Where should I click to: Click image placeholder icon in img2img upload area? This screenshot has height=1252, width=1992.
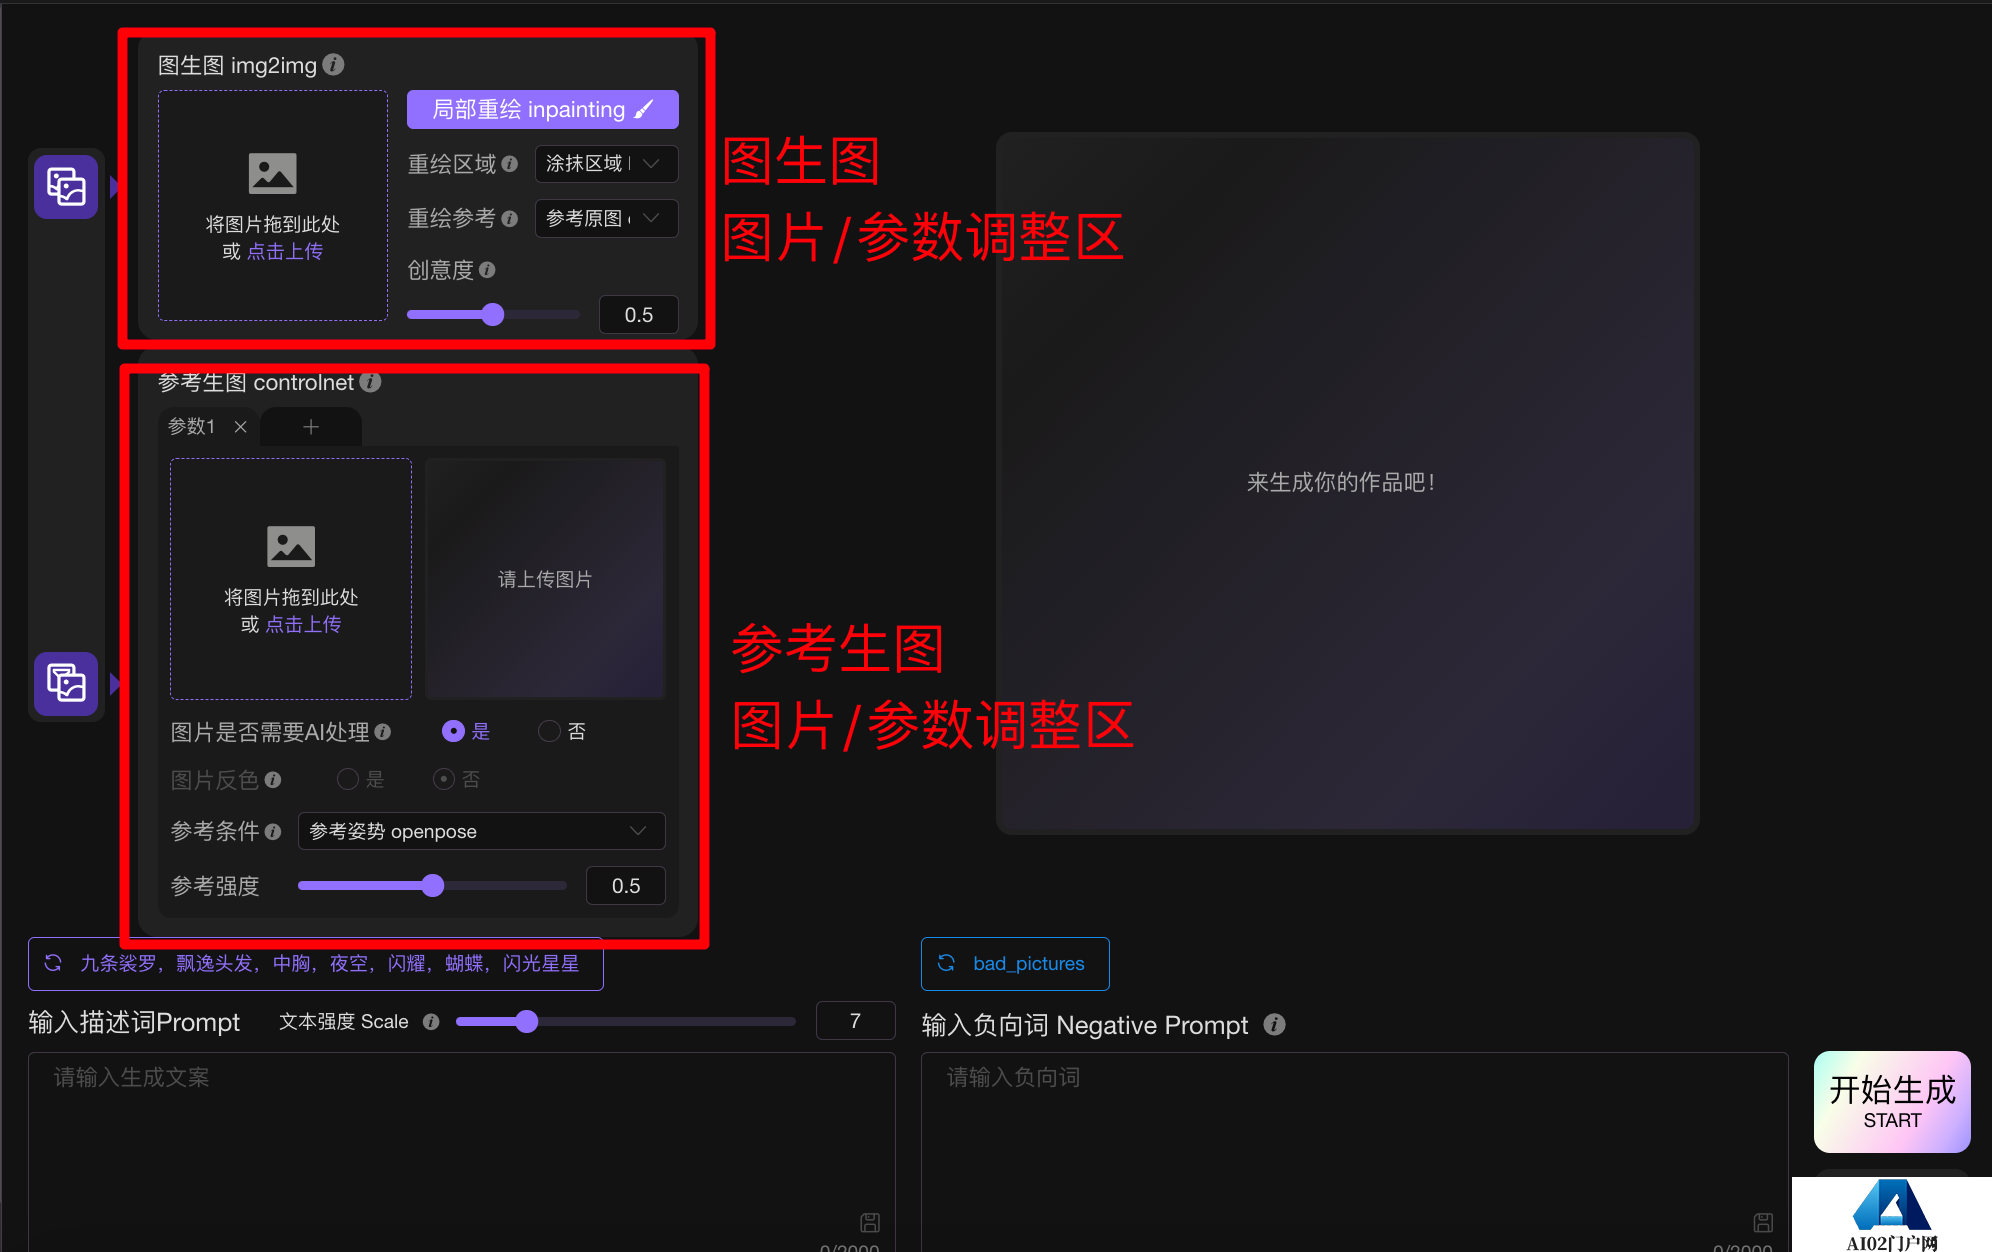pyautogui.click(x=272, y=173)
